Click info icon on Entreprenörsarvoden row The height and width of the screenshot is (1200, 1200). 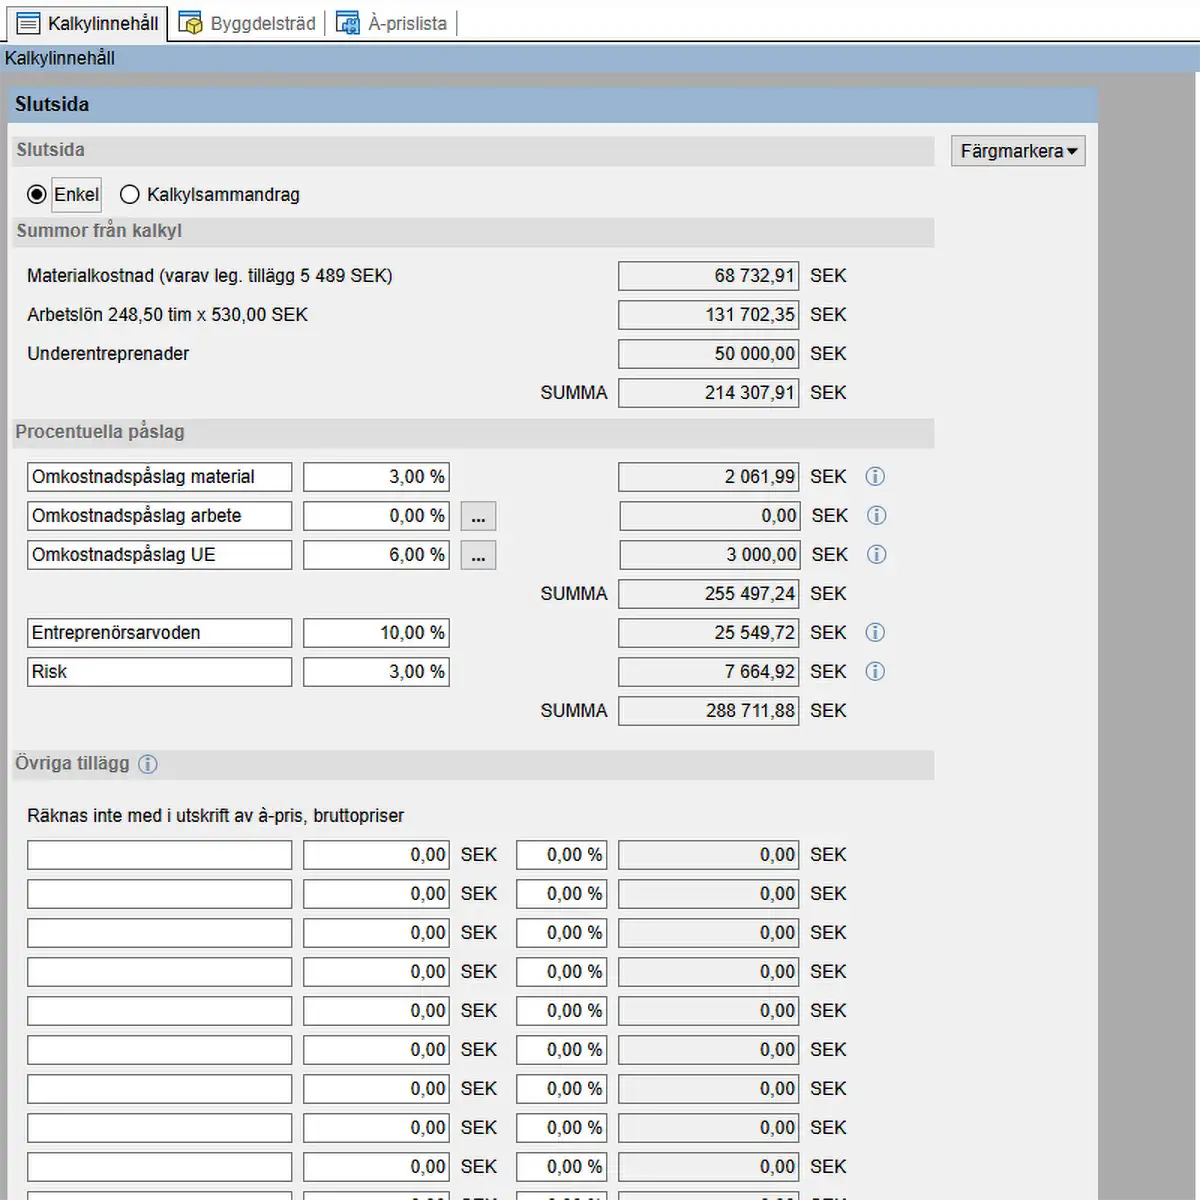pos(875,633)
